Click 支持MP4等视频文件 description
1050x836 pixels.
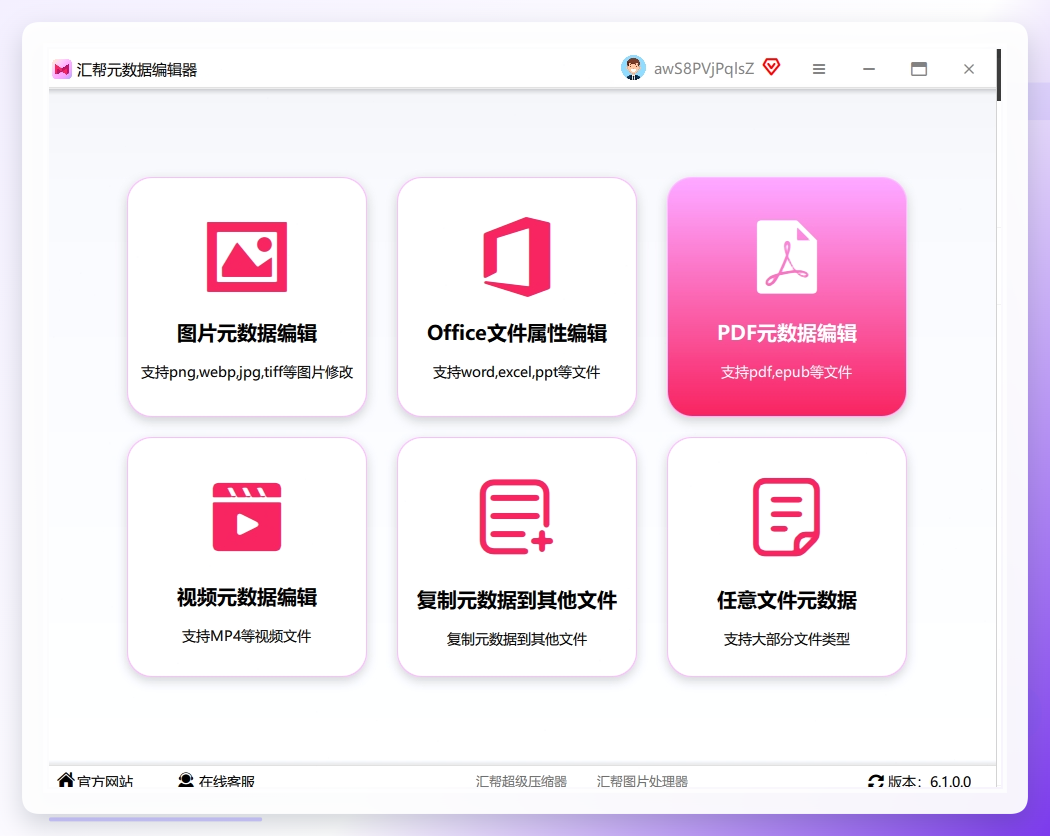246,636
